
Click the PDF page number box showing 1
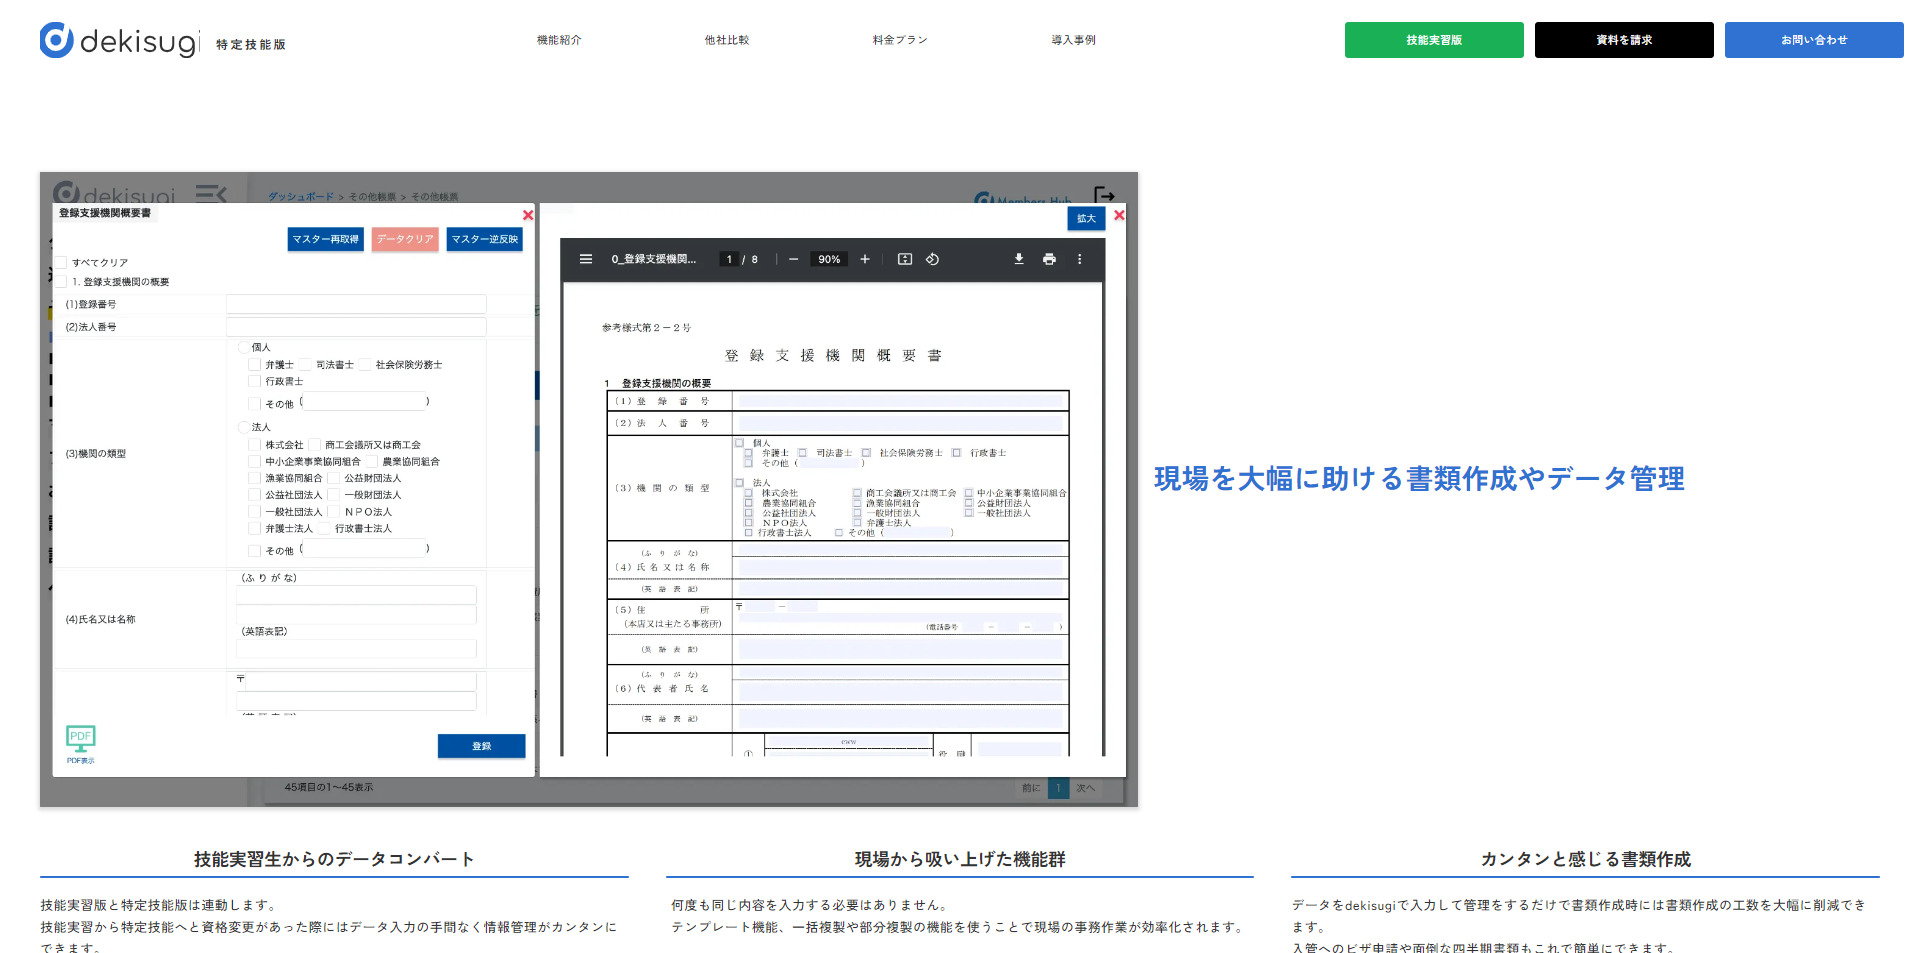tap(729, 259)
